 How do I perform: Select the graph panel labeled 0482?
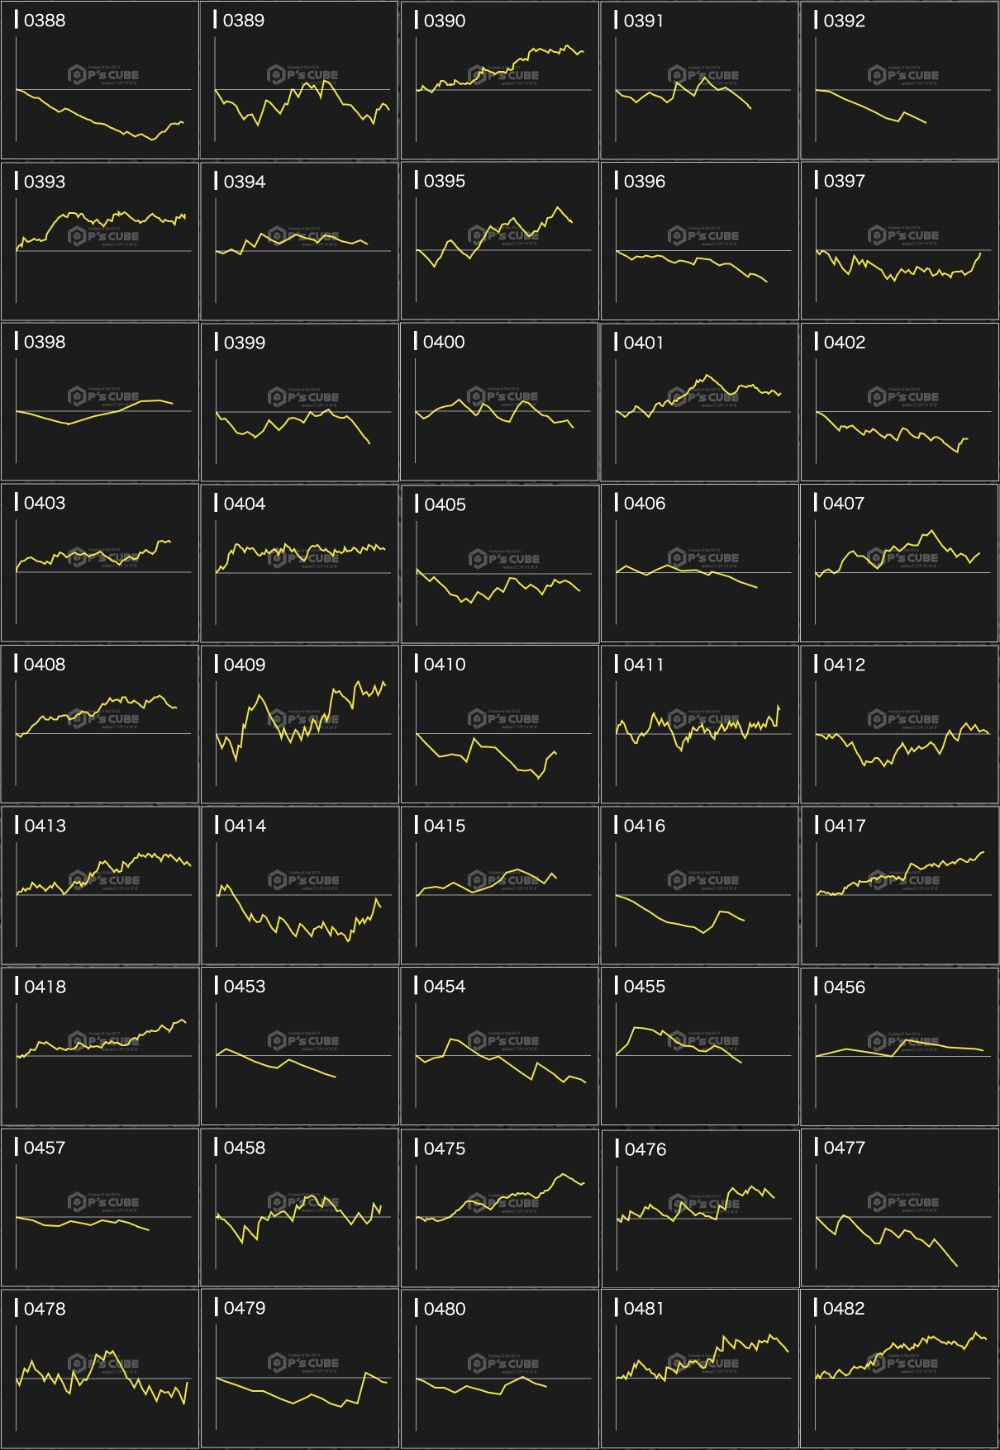(x=900, y=1368)
